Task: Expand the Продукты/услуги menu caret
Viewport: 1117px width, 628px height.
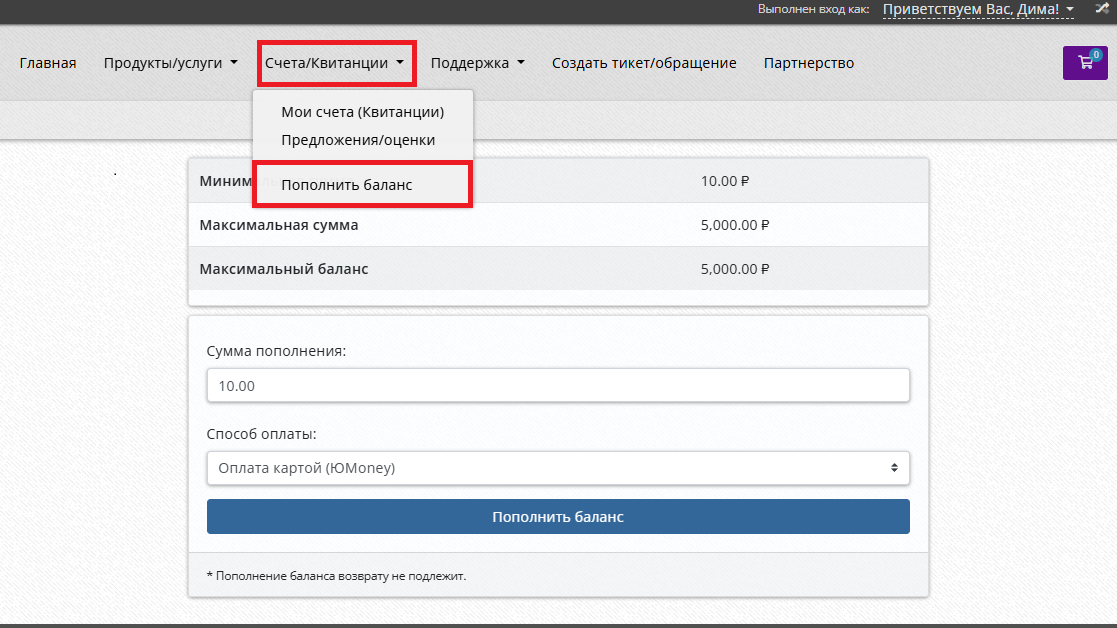Action: [234, 63]
